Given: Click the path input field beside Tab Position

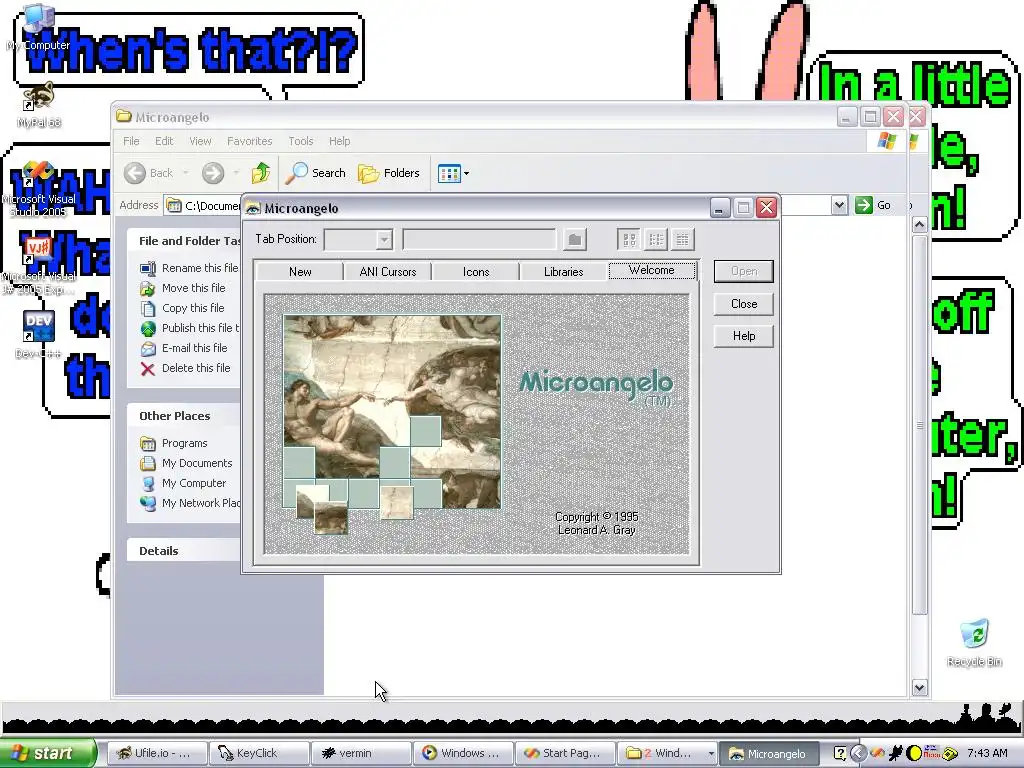Looking at the screenshot, I should coord(479,240).
